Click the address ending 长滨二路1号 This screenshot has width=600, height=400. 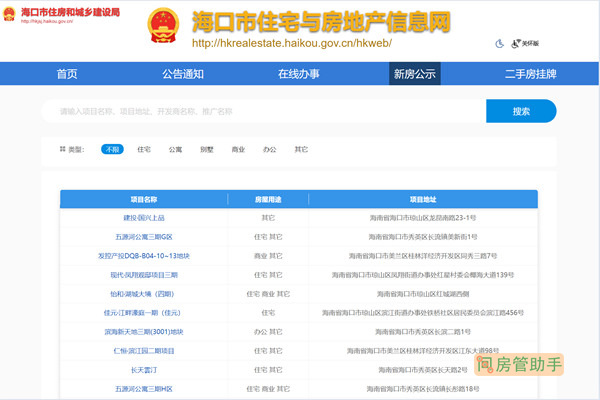pos(423,332)
